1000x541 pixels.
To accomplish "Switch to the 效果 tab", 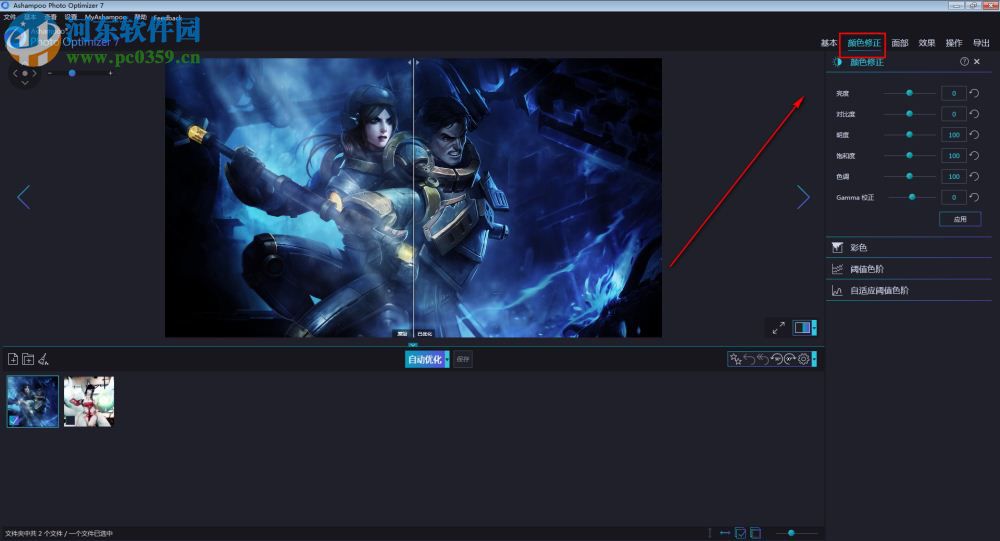I will click(x=927, y=43).
